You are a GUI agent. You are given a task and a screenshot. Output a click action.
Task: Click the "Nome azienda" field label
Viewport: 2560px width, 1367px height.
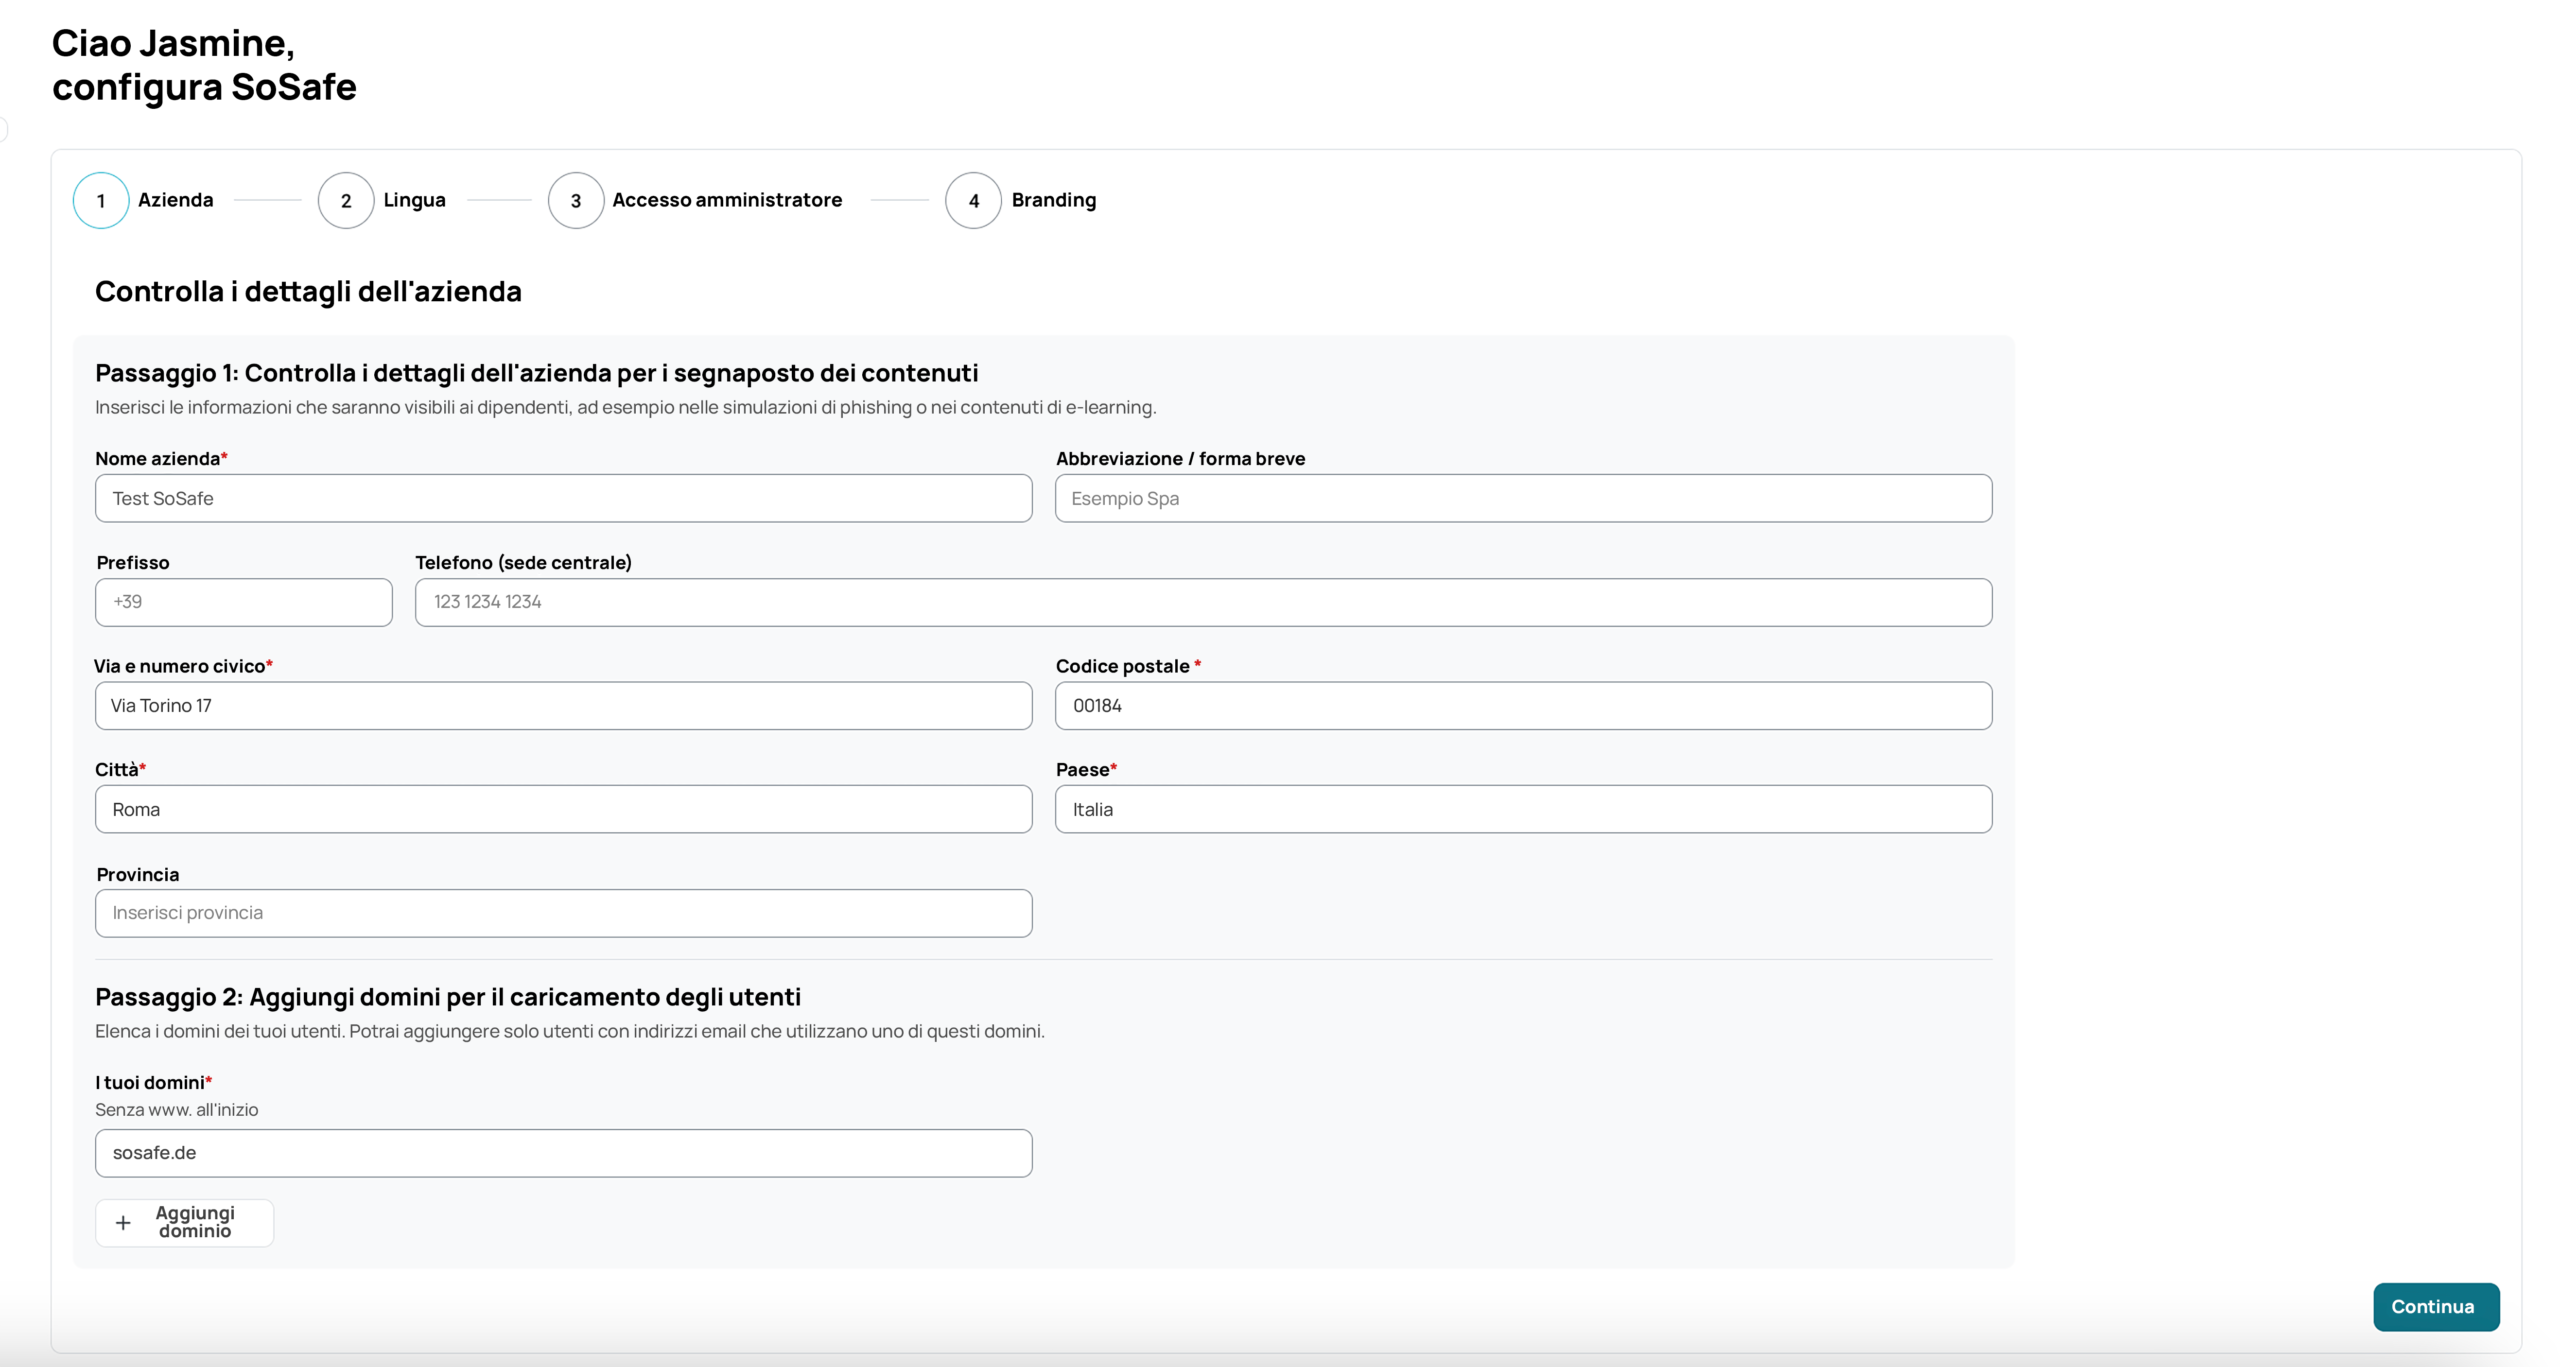coord(161,458)
